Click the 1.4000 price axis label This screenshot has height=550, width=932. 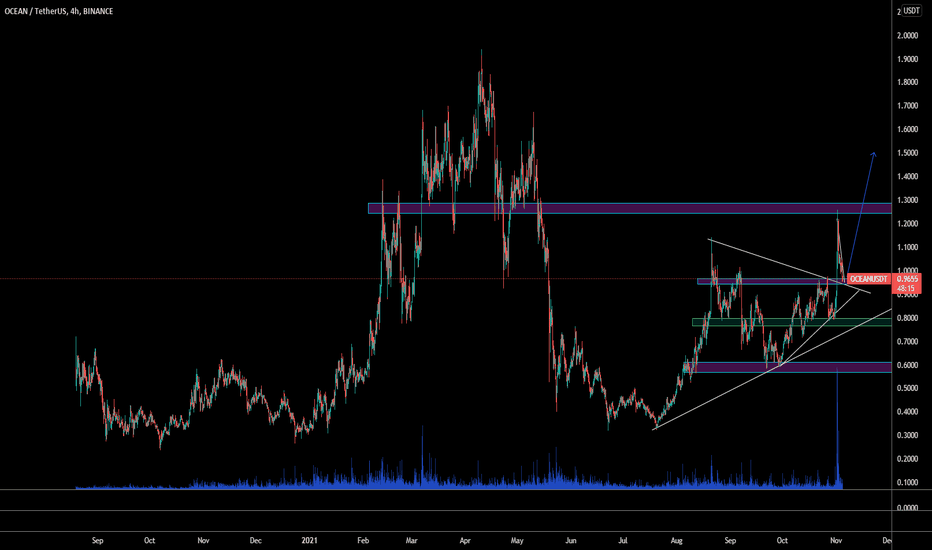907,177
